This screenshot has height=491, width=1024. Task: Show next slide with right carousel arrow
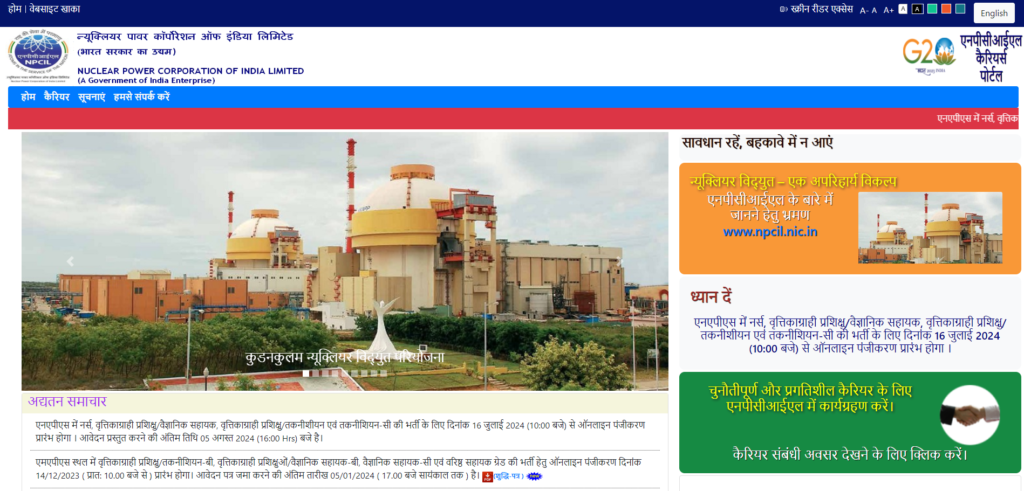[620, 262]
